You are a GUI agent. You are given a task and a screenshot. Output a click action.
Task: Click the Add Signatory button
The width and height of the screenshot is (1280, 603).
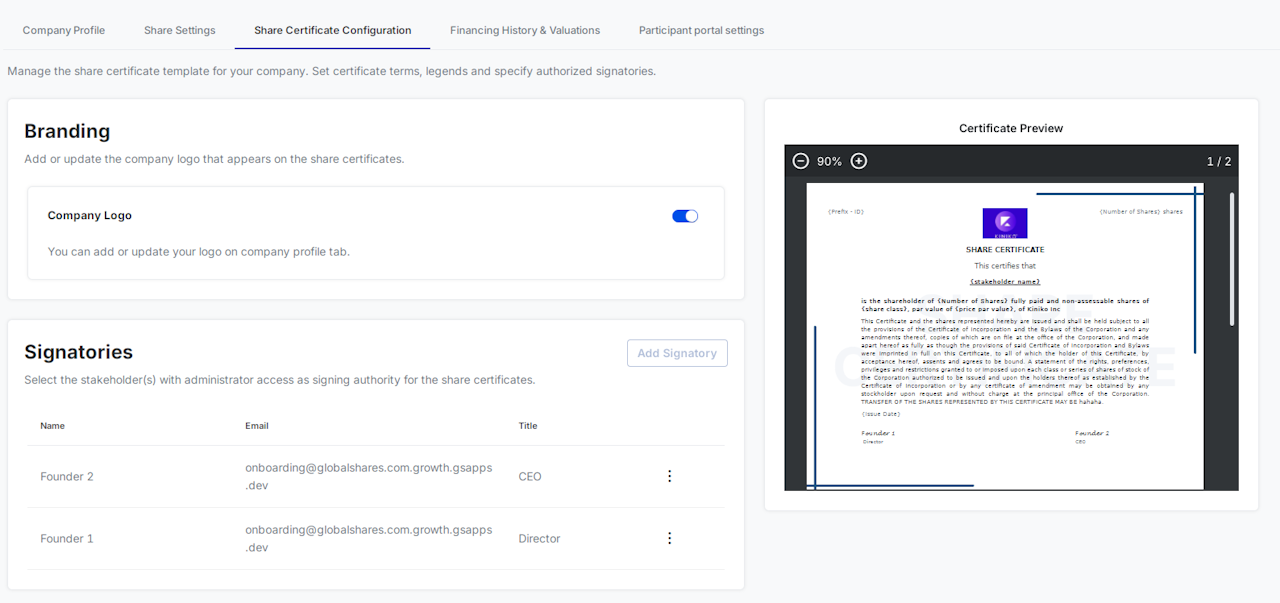point(677,353)
